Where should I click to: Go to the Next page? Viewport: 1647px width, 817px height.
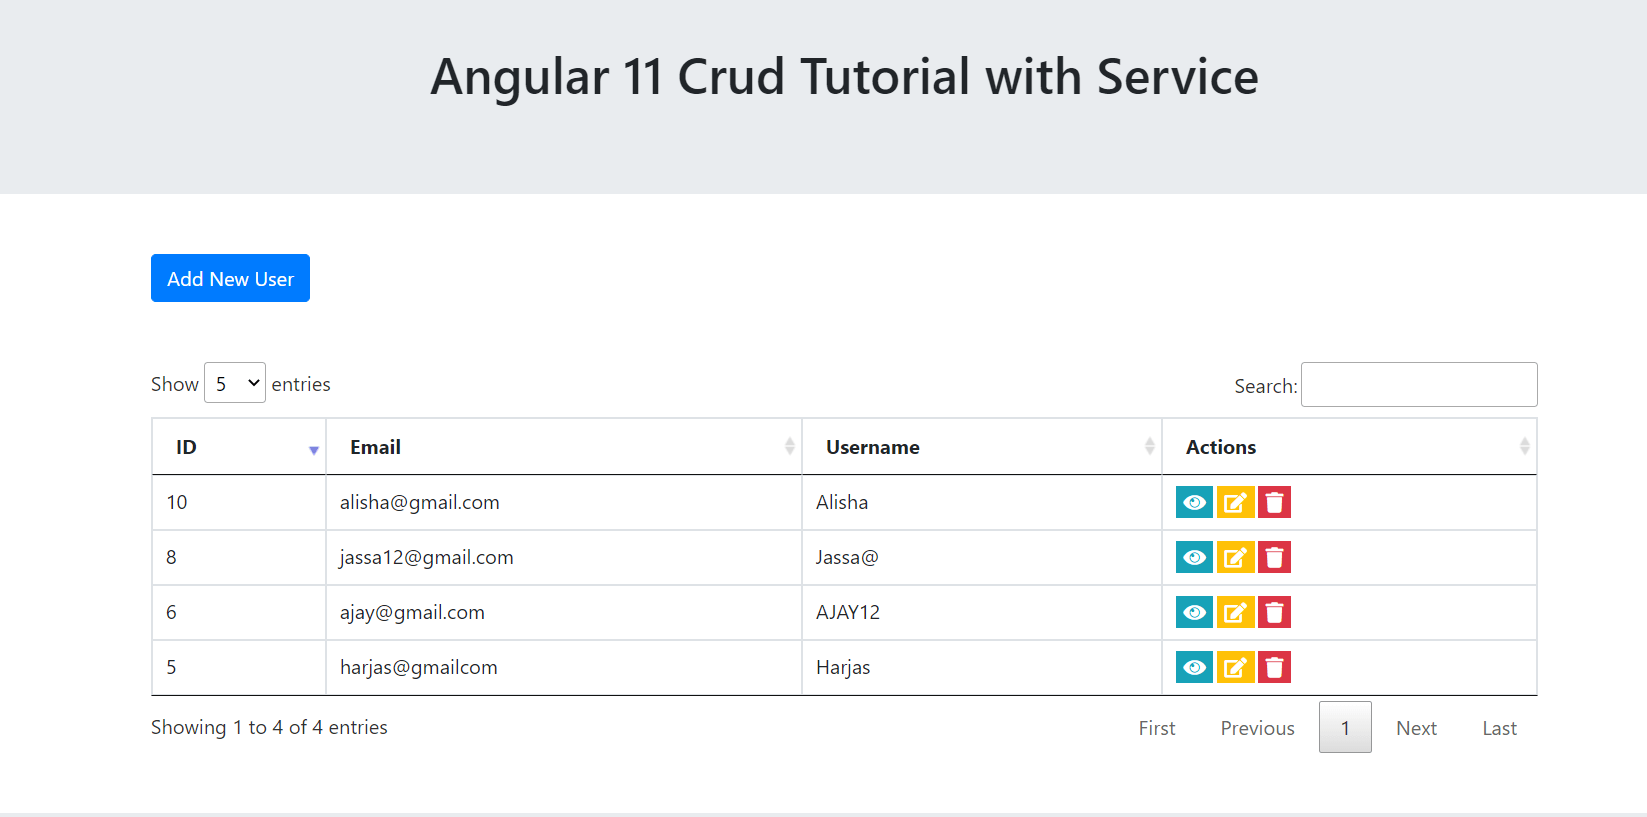[1416, 728]
